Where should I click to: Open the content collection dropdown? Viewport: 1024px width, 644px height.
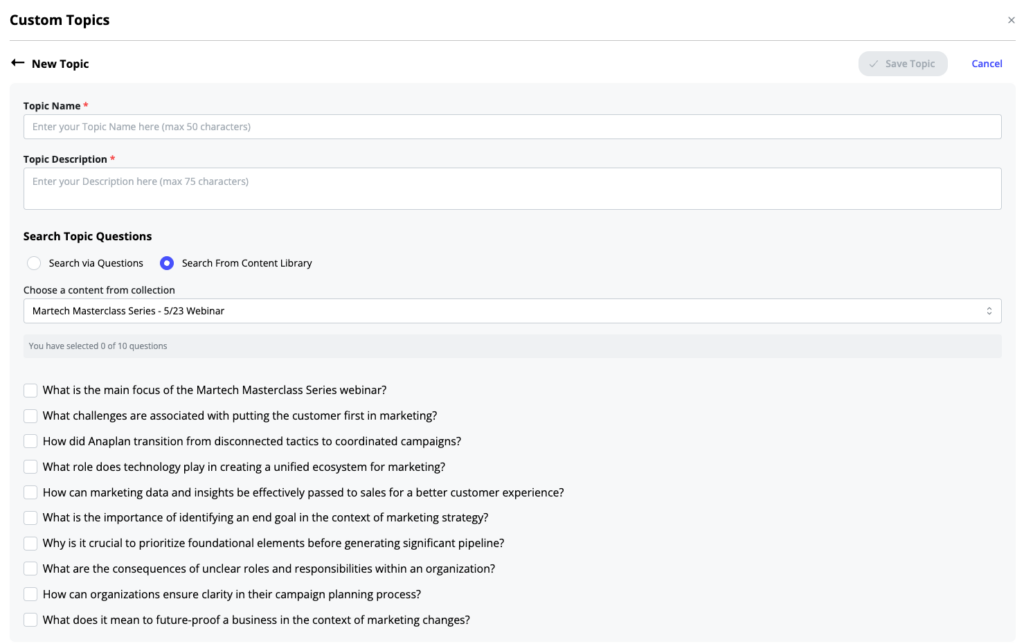[512, 311]
